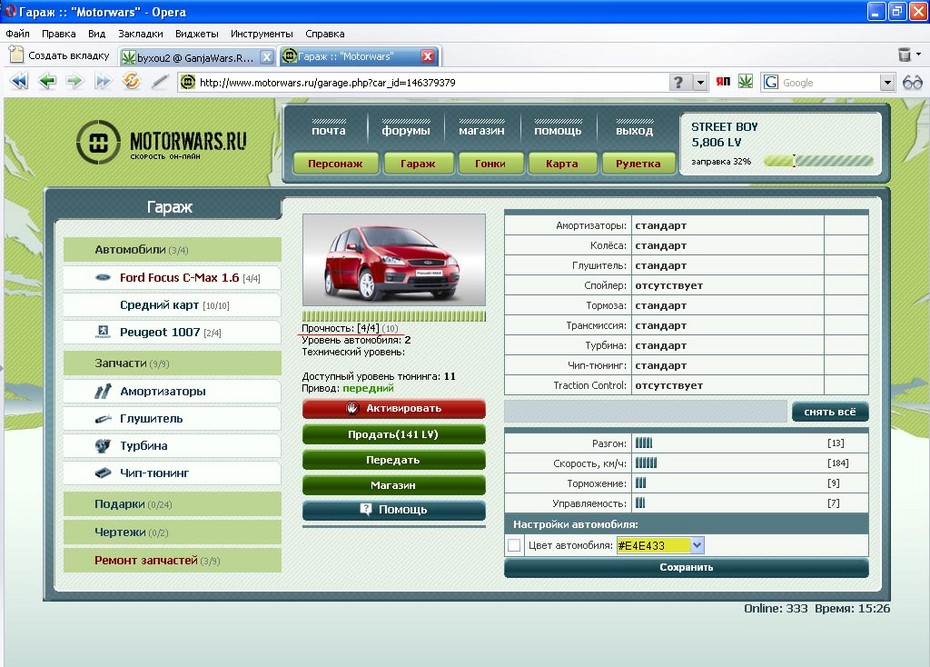Click the glasses view icon

912,82
